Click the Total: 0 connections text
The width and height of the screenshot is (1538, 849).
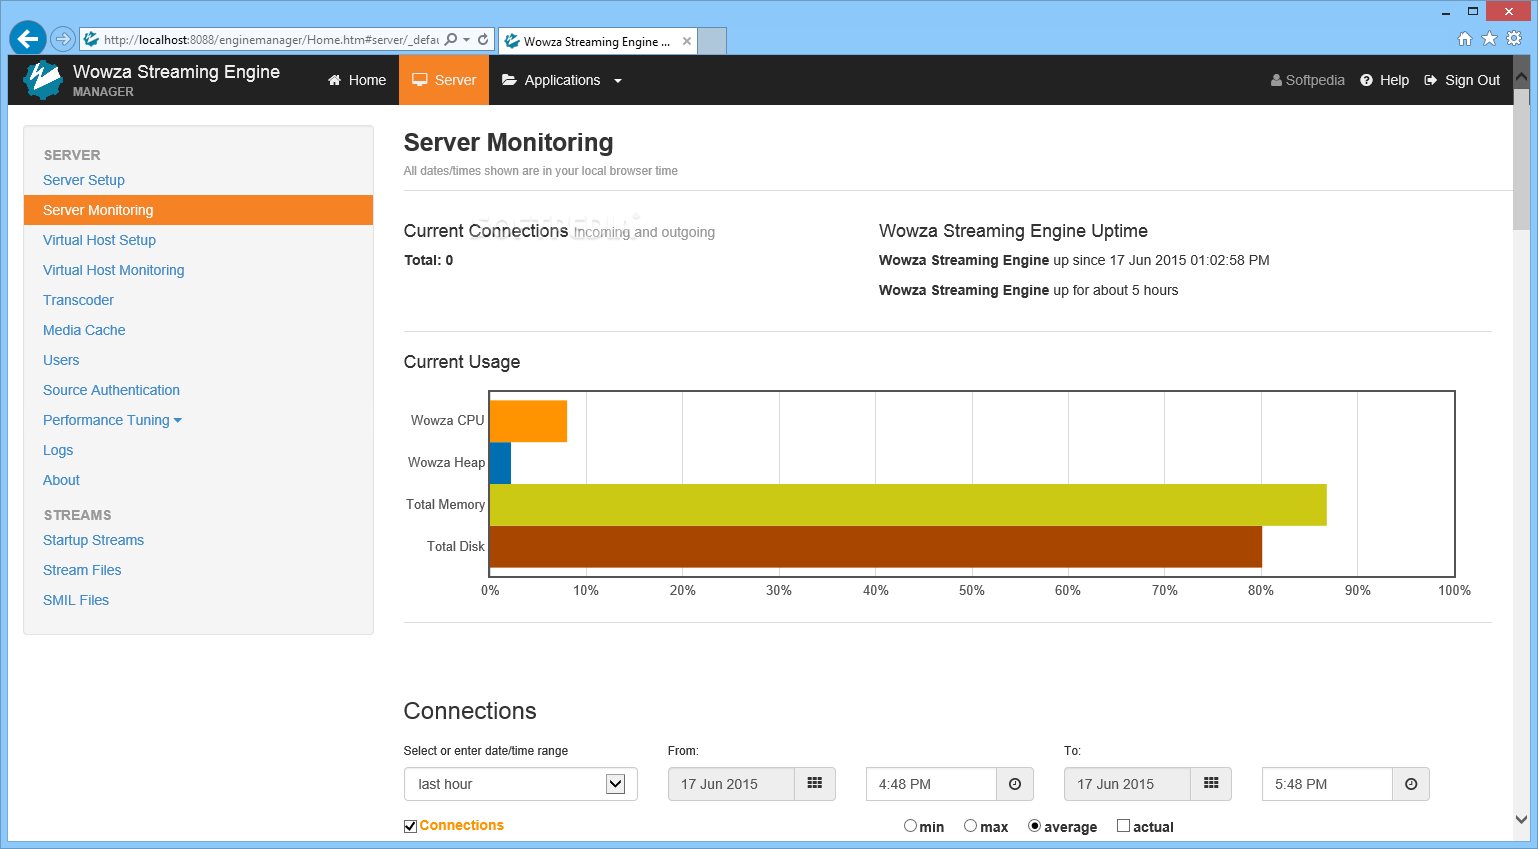[428, 260]
